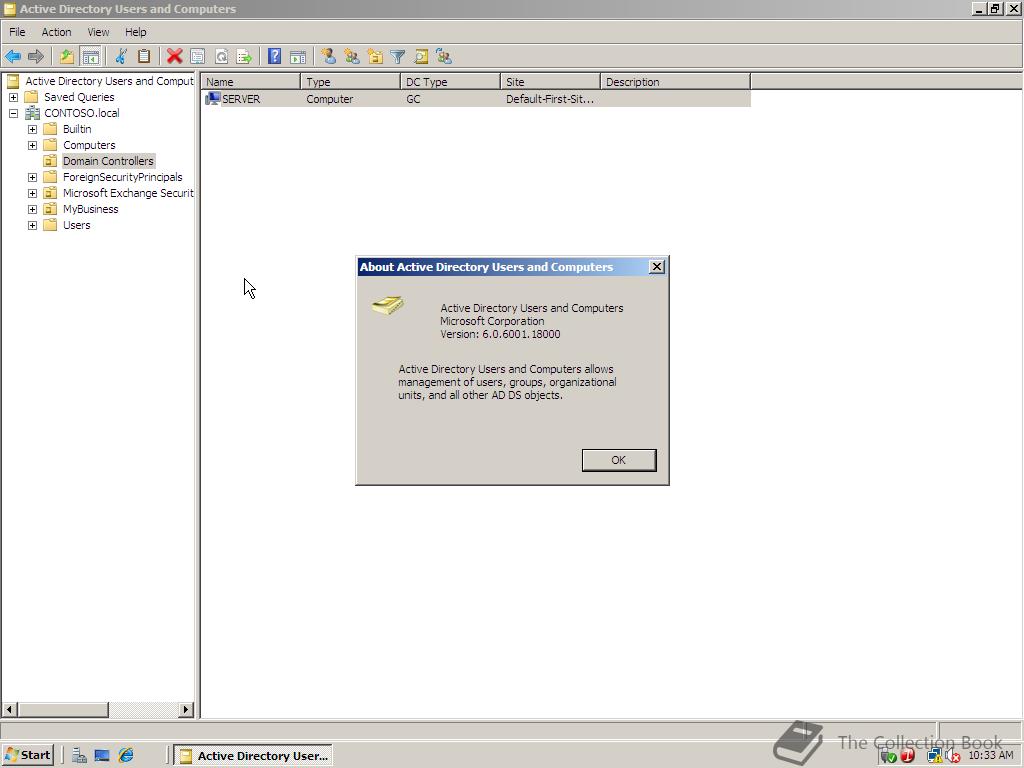Close the About dialog with its X
Screen dimensions: 1024x768
click(x=657, y=266)
